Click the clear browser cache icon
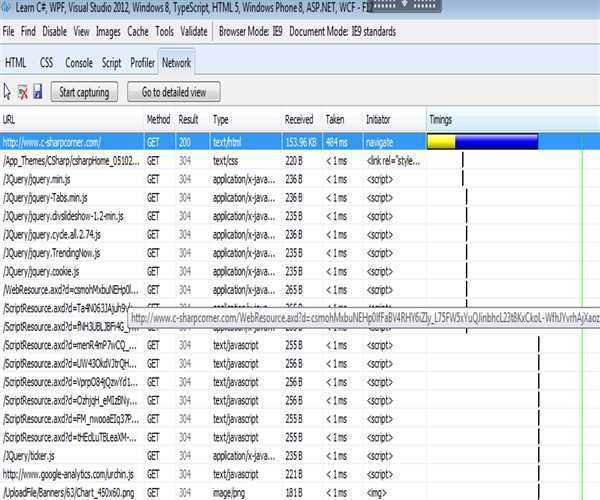Viewport: 600px width, 500px height. point(22,92)
